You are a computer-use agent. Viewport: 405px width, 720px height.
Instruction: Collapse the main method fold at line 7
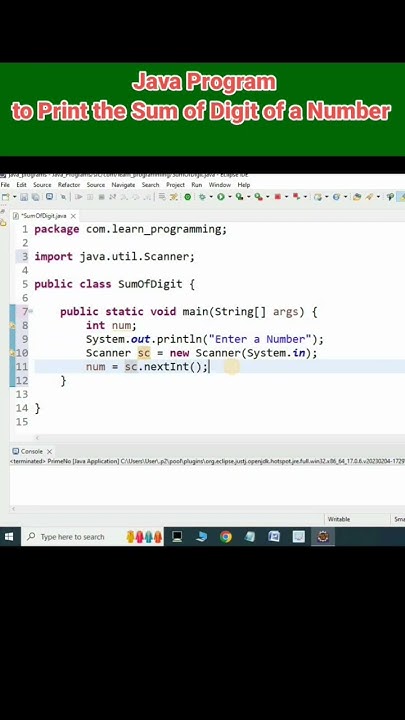click(x=31, y=311)
